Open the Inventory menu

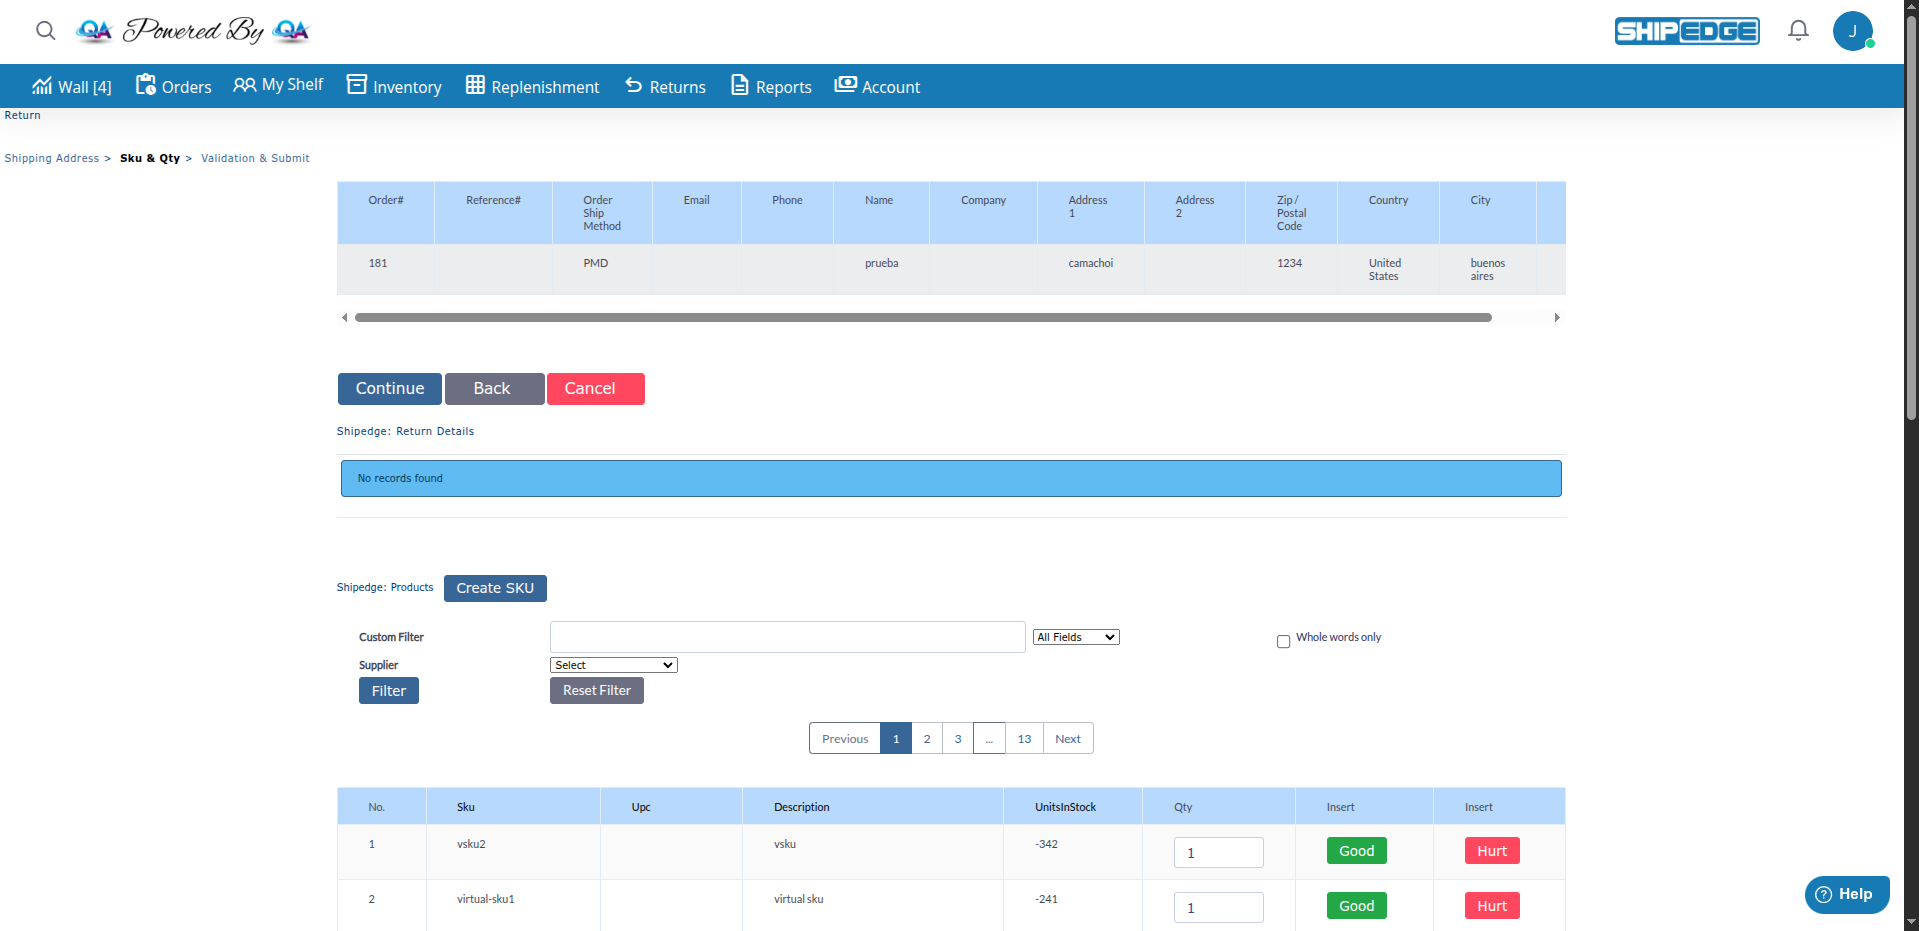pos(394,87)
